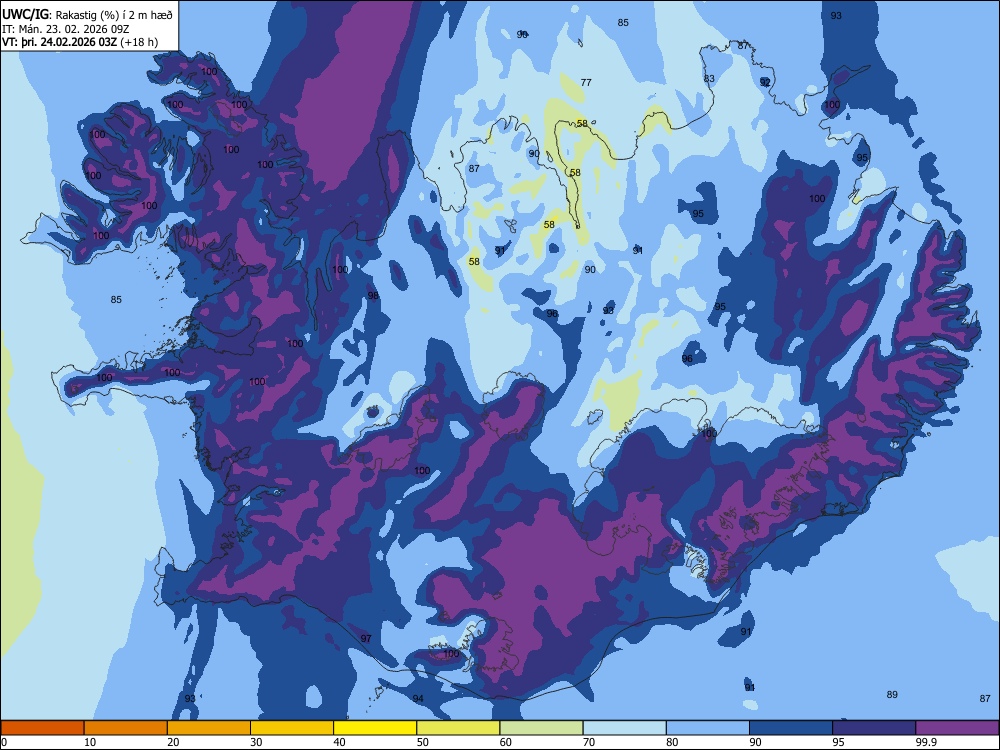
Task: Click the 30–40 golden yellow legend swatch
Action: 292,728
